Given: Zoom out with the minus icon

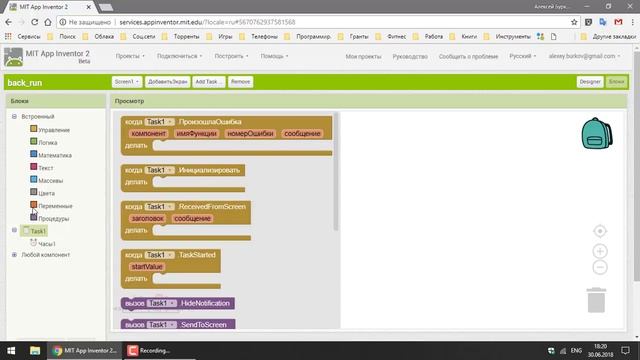Looking at the screenshot, I should [x=600, y=267].
